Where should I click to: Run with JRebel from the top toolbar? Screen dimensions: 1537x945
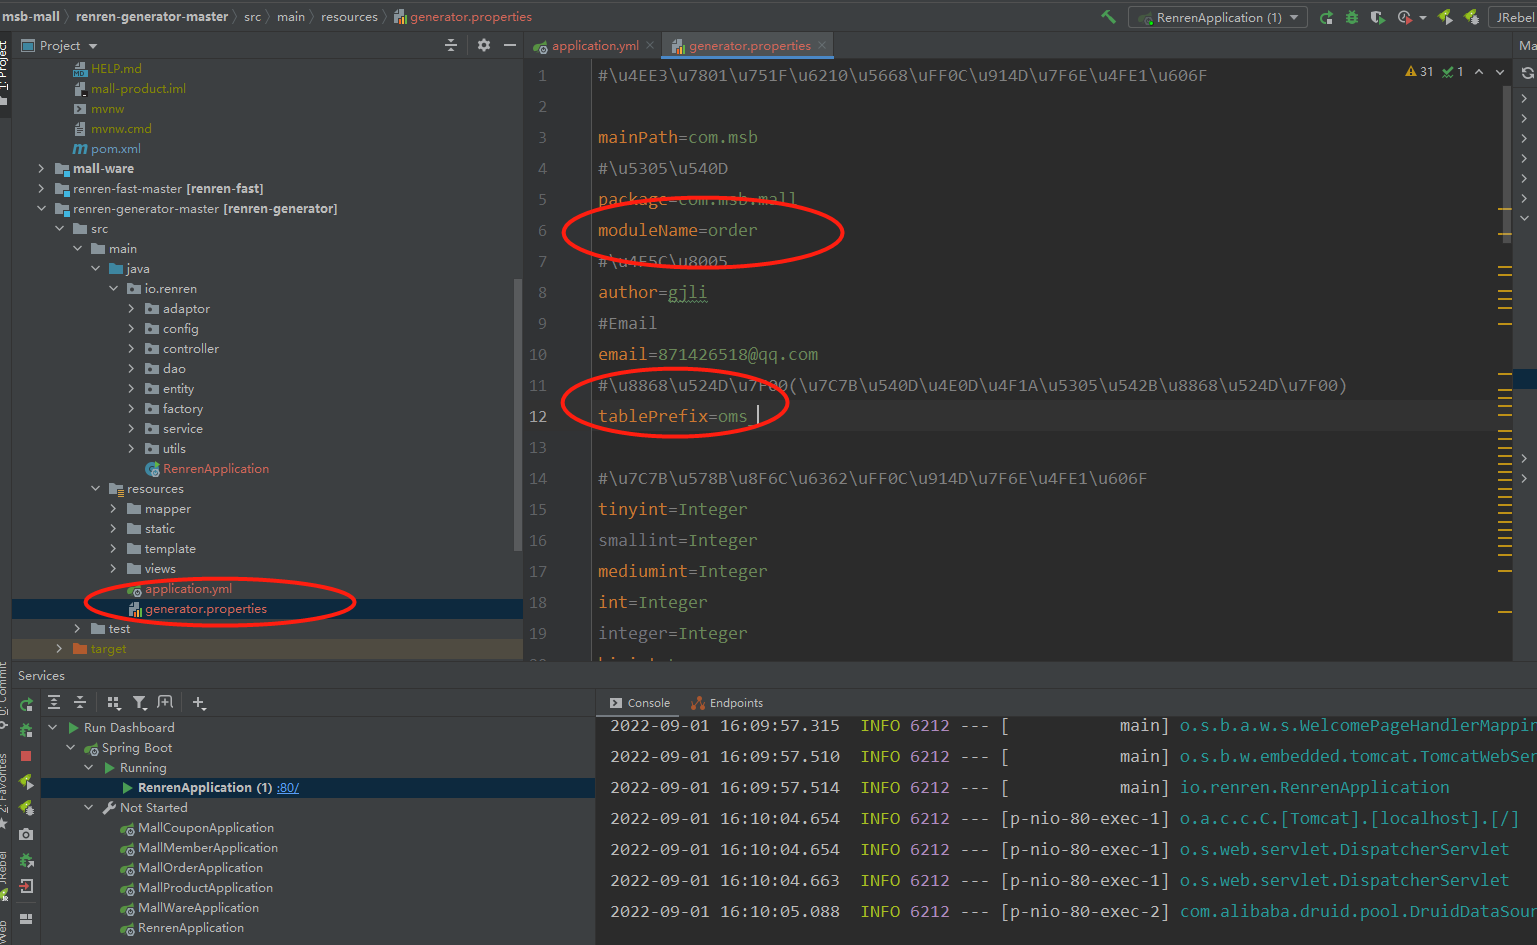[1445, 17]
